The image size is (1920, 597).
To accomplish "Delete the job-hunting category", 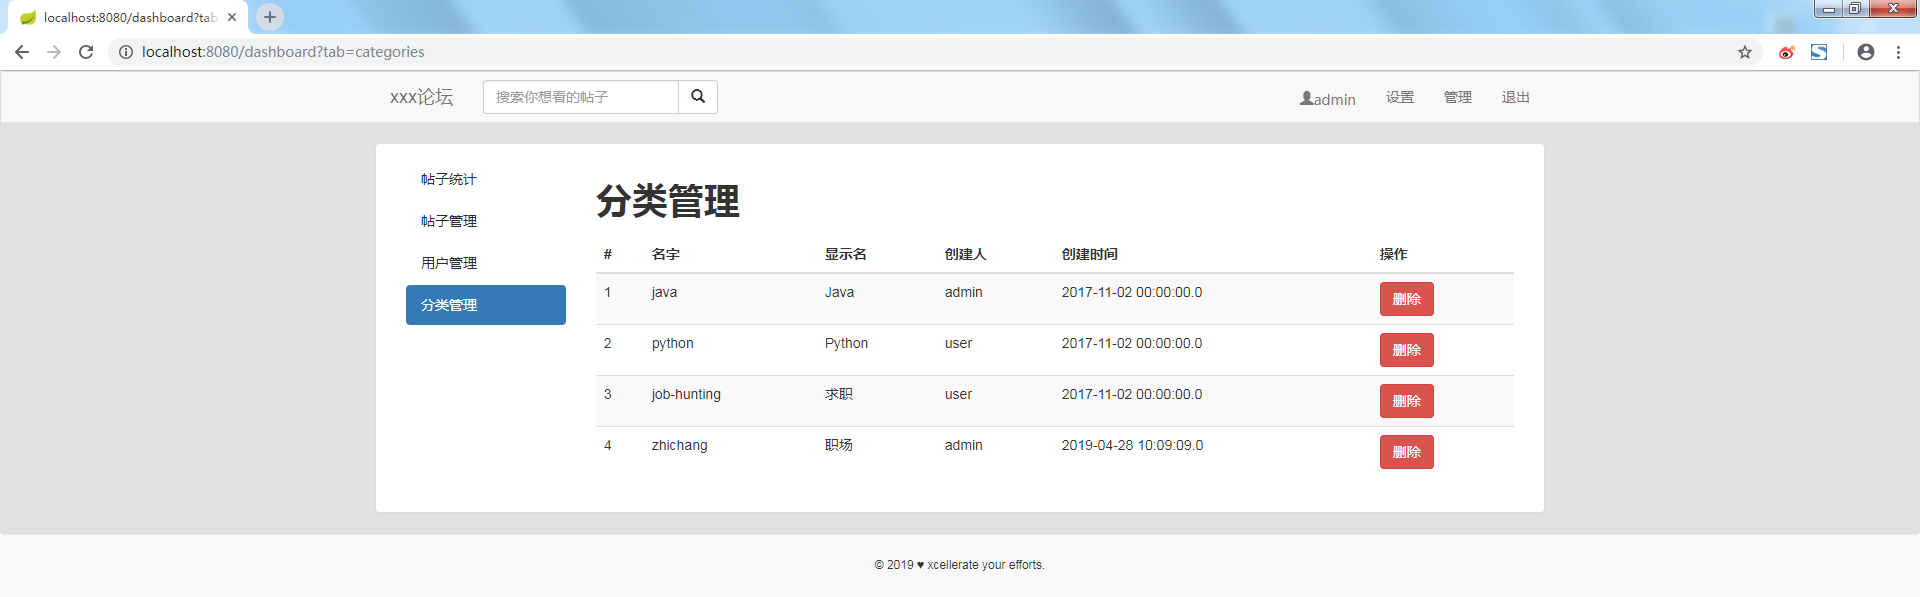I will coord(1407,401).
